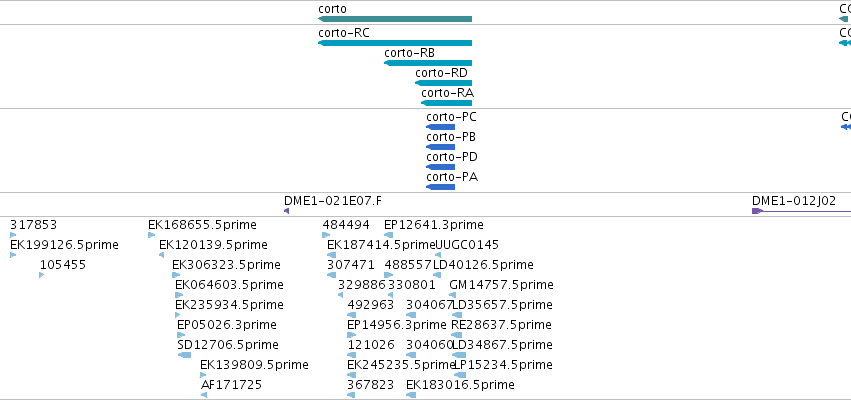Select the AF171725 feature marker
851x400 pixels.
pyautogui.click(x=204, y=396)
